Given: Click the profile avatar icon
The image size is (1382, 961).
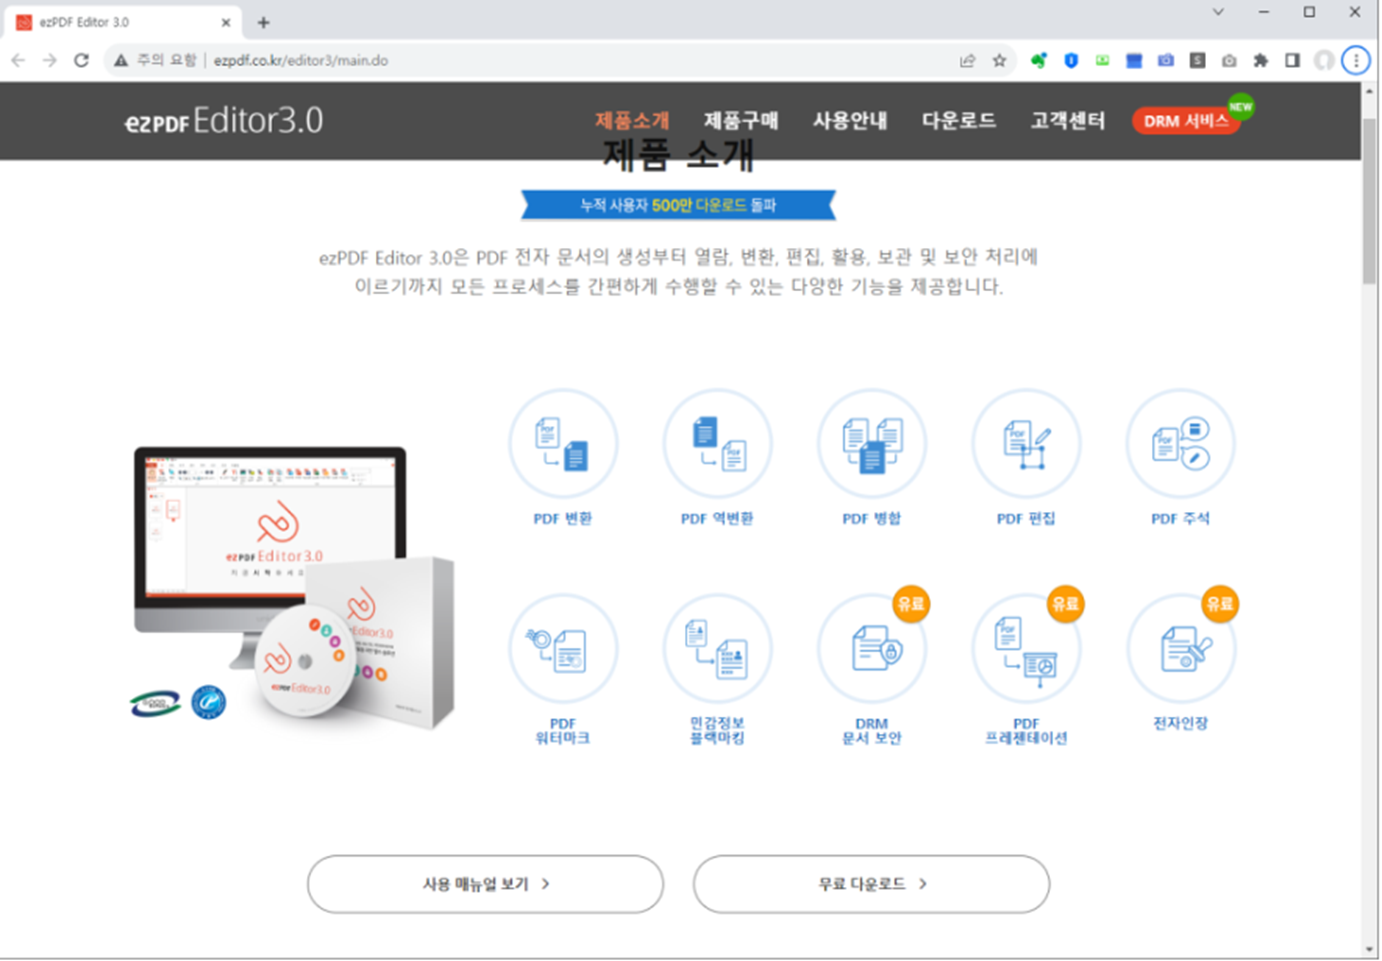Looking at the screenshot, I should tap(1324, 60).
